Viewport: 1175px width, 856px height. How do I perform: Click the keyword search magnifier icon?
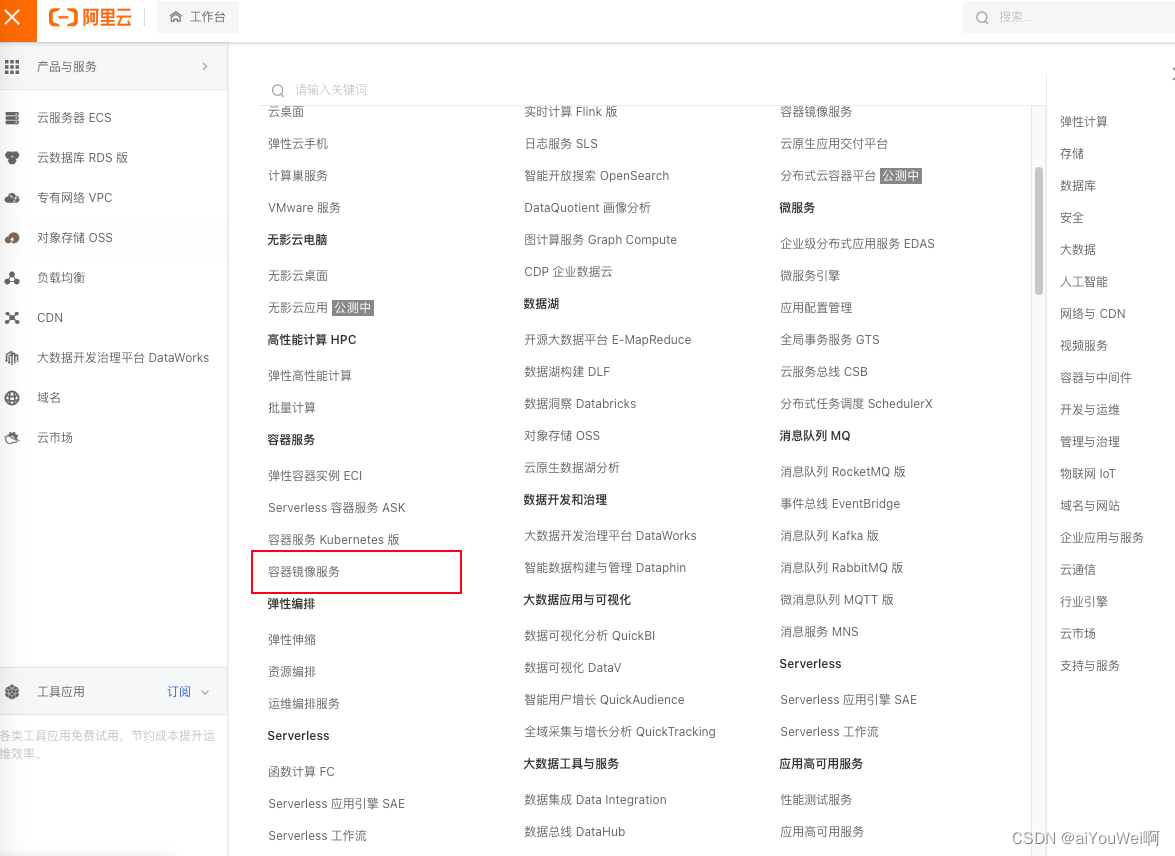click(278, 91)
